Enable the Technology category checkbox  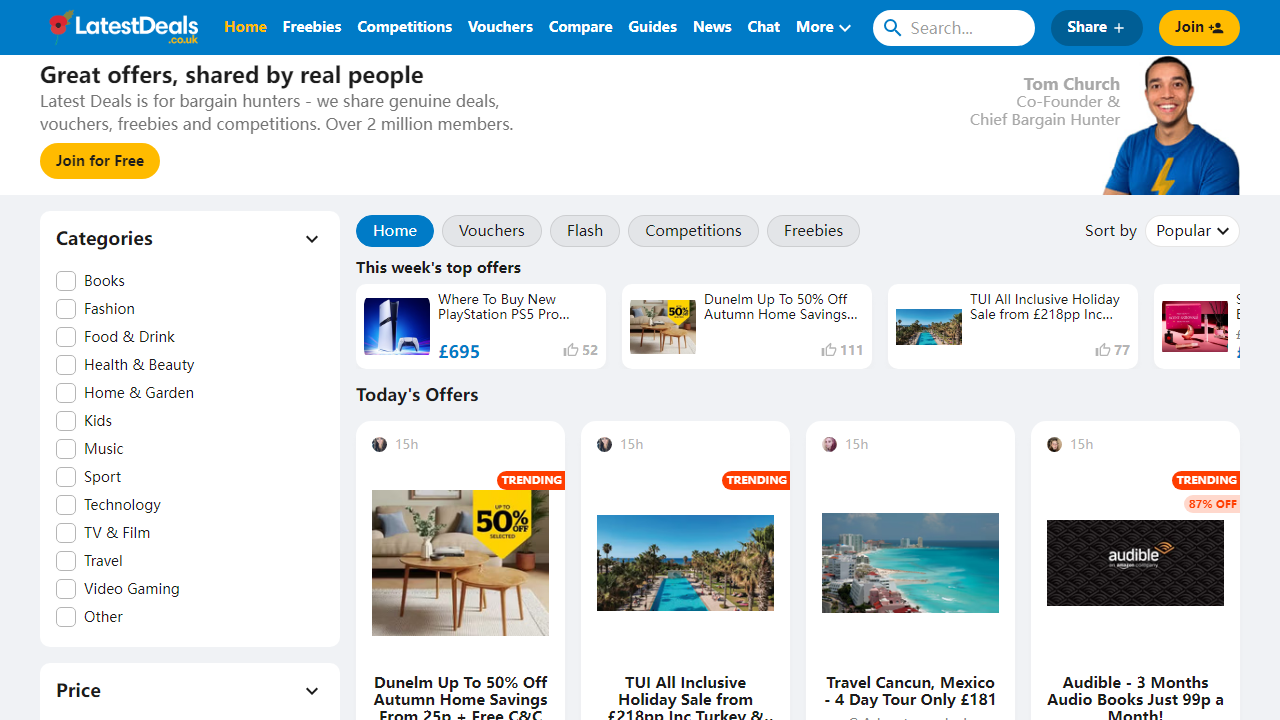point(65,505)
